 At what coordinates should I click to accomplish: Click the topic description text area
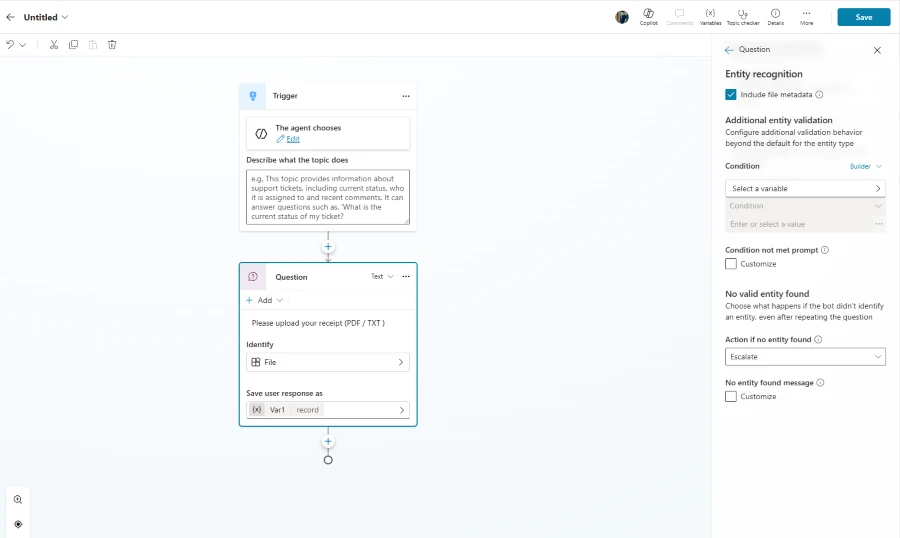[x=327, y=197]
